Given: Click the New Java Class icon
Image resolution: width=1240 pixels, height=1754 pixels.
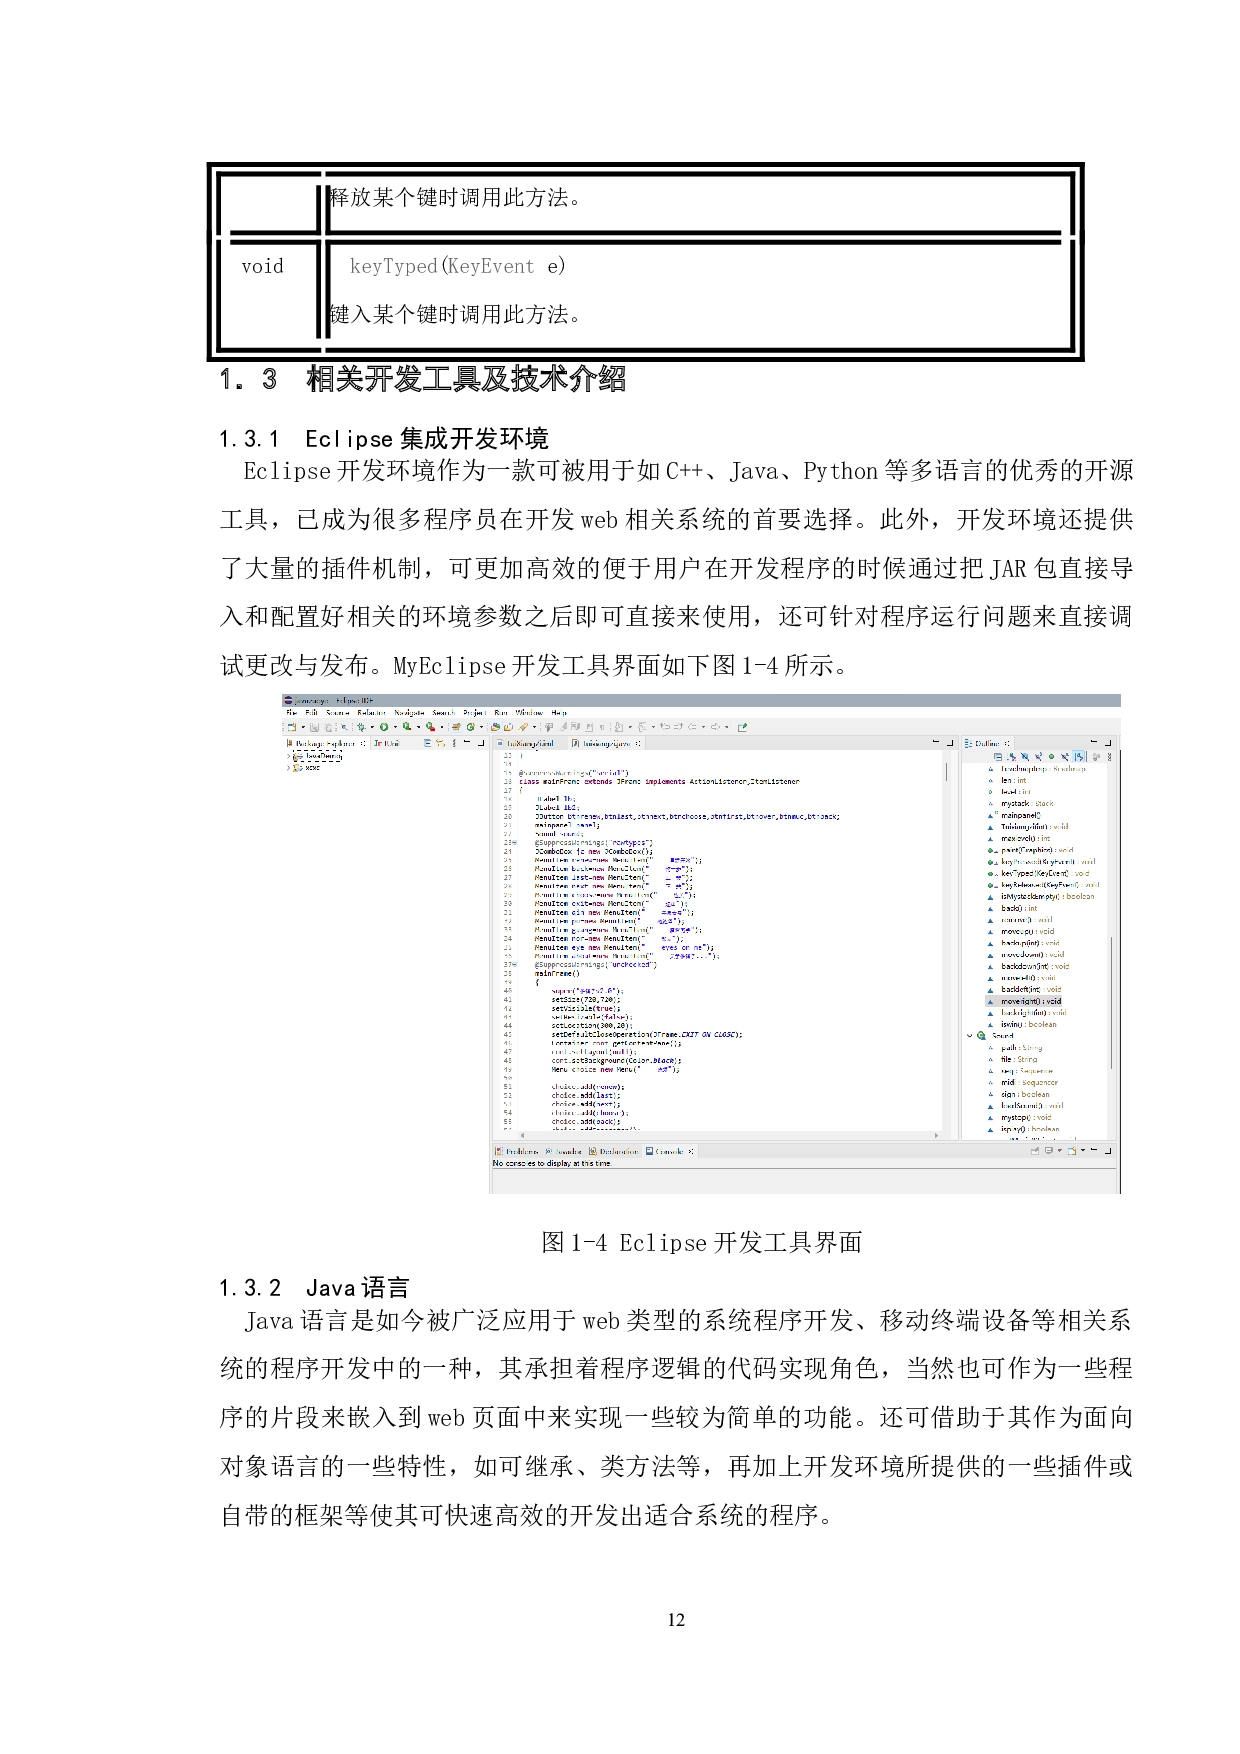Looking at the screenshot, I should (470, 727).
